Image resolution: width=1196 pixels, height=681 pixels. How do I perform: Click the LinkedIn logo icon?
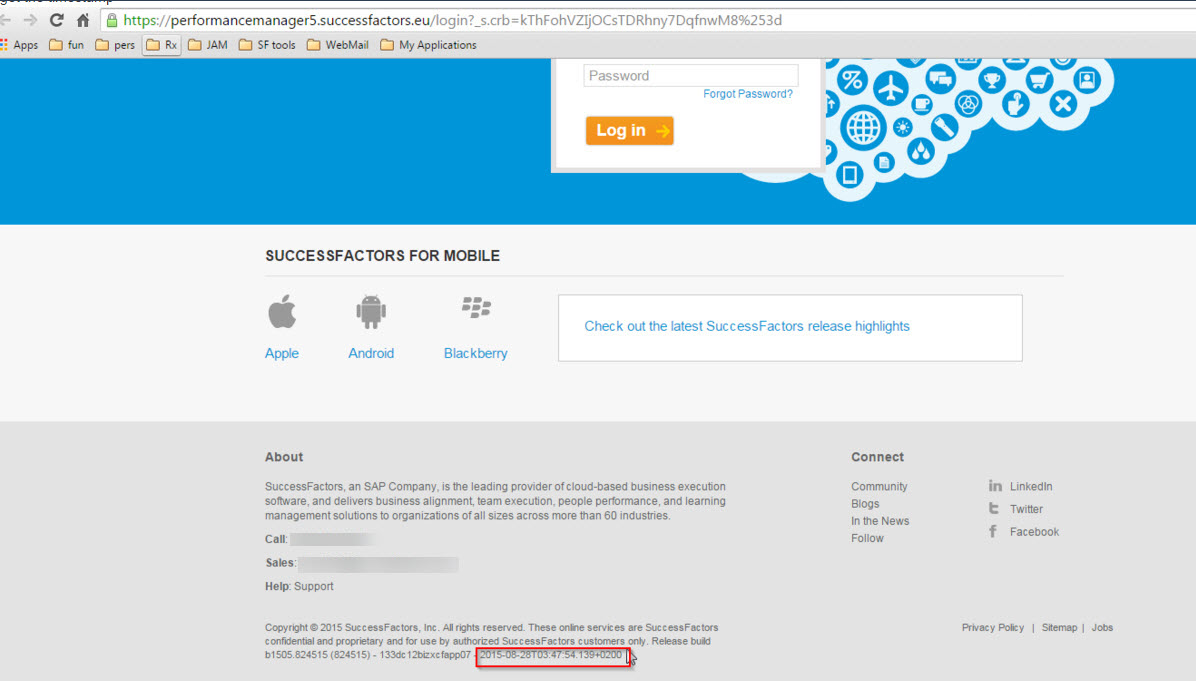click(995, 486)
